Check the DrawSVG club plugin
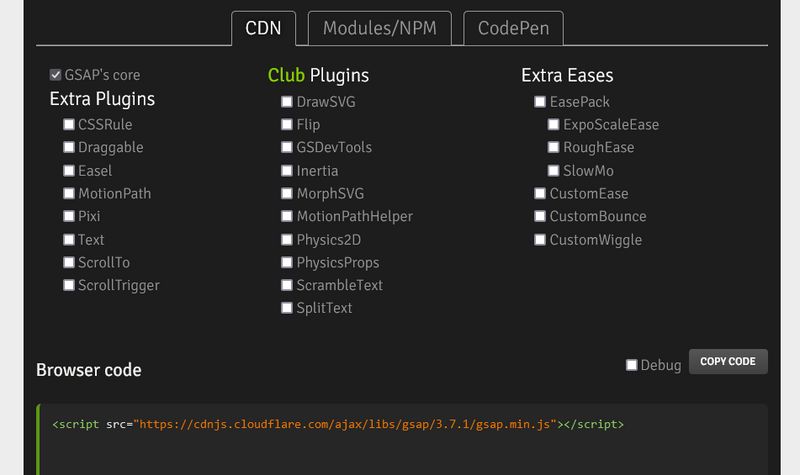The width and height of the screenshot is (800, 475). point(287,102)
